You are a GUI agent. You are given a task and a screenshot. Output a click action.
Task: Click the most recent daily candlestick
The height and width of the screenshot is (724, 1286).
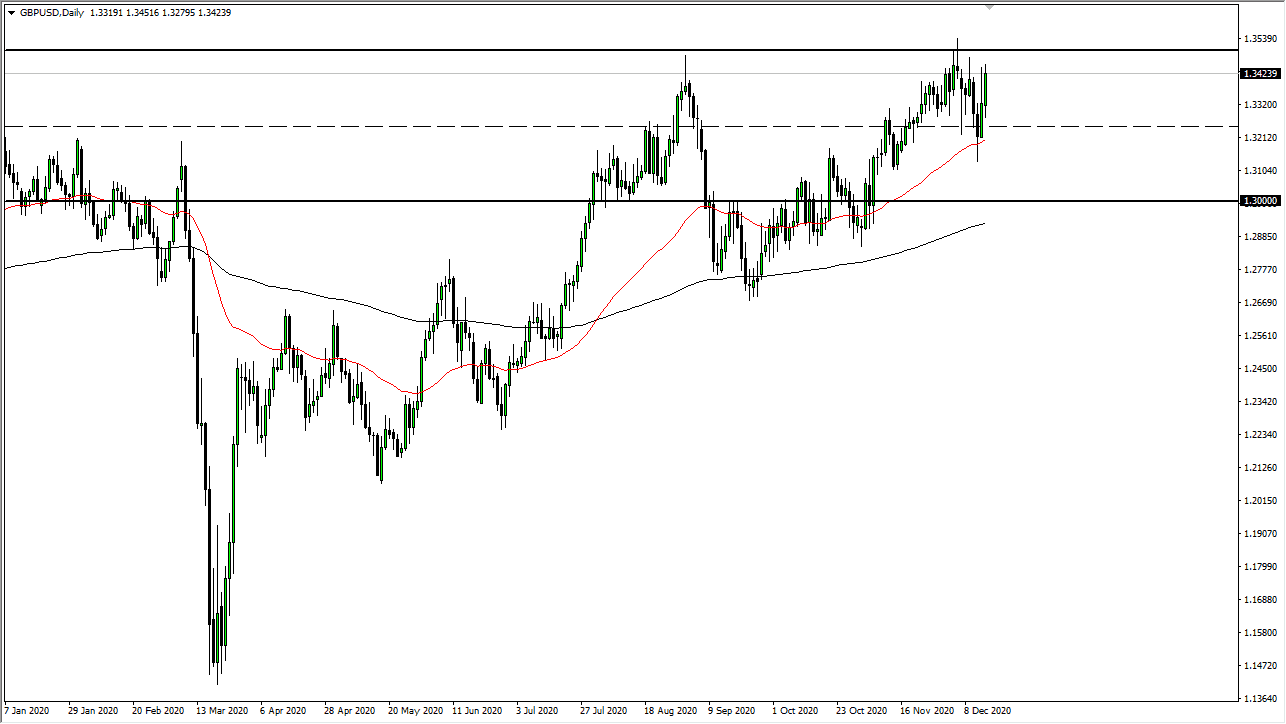(984, 90)
